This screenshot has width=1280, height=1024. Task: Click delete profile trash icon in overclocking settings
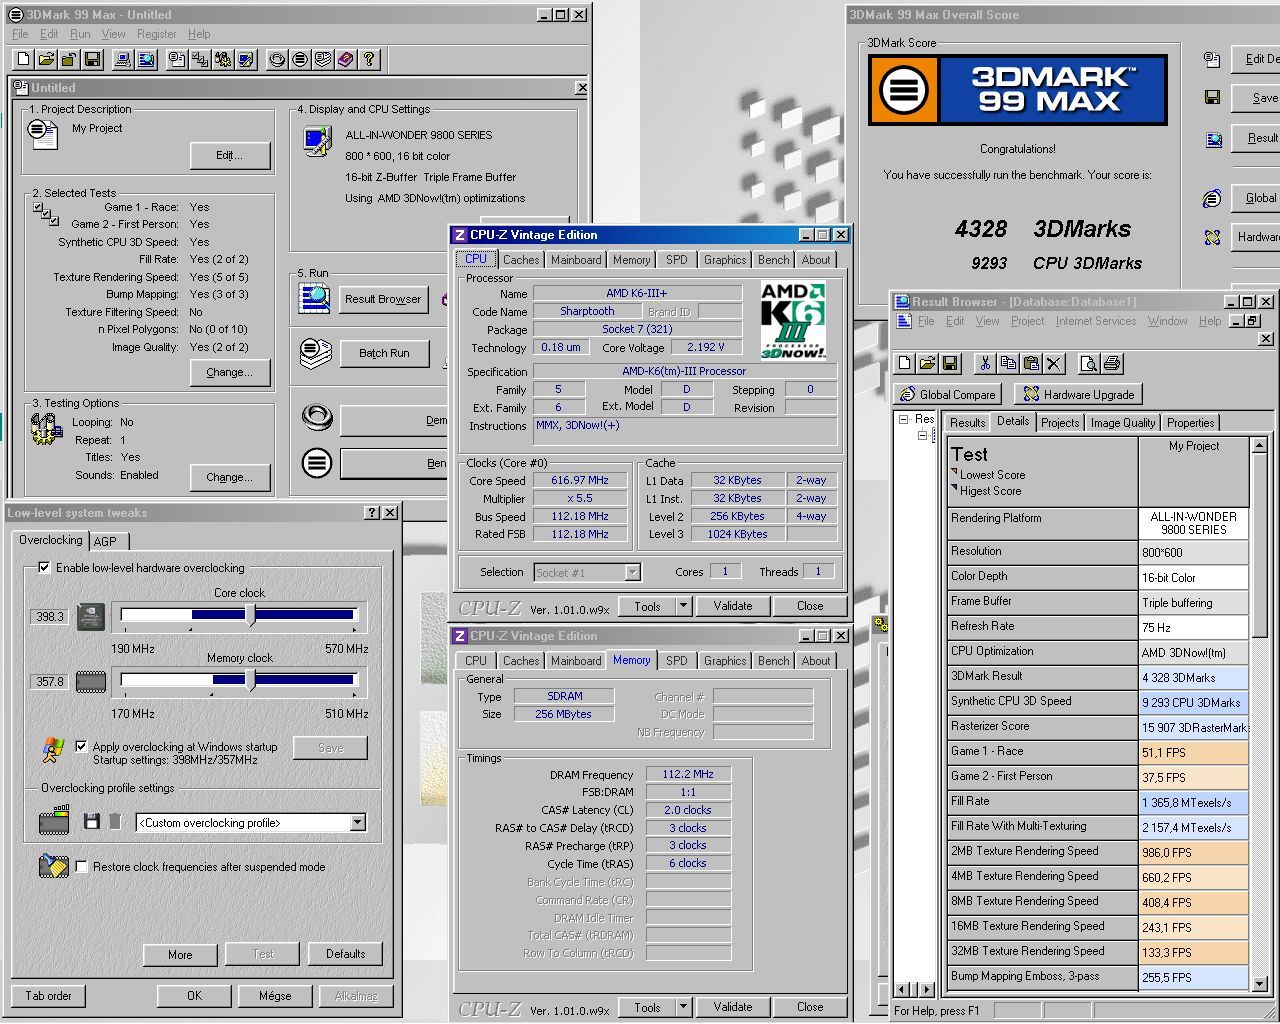(115, 822)
